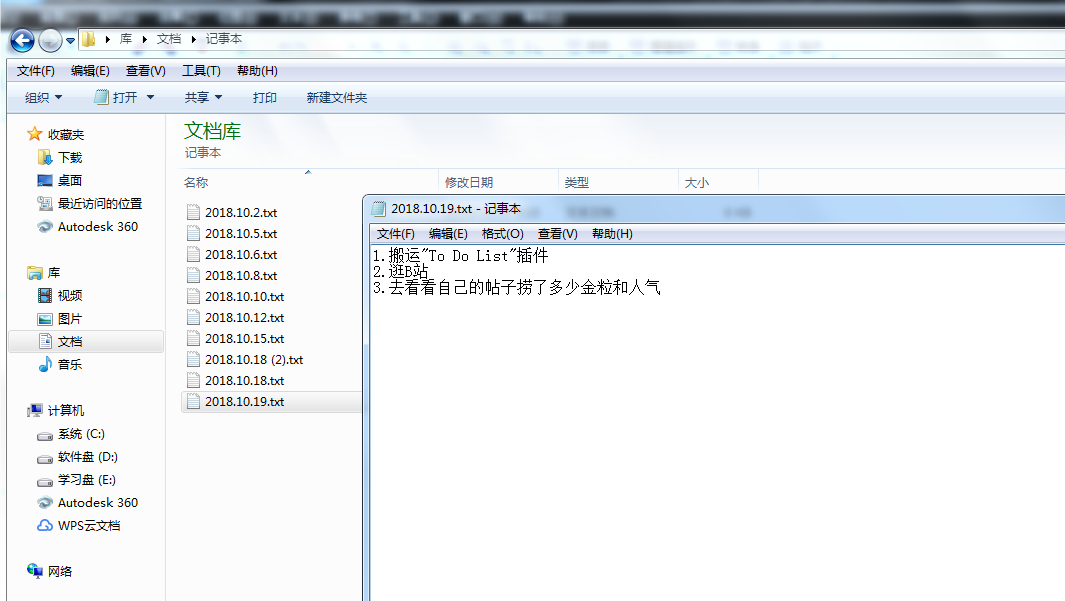Image resolution: width=1065 pixels, height=601 pixels.
Task: Open Notepad's 帮助(H) menu
Action: 612,234
